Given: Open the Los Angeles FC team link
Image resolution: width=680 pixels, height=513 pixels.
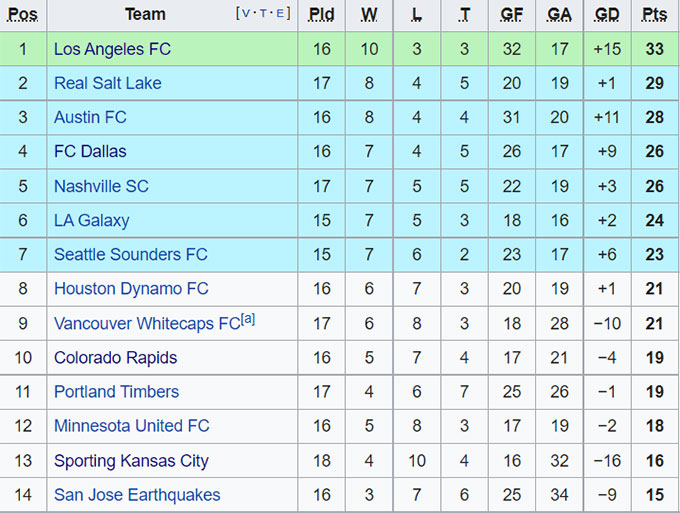Looking at the screenshot, I should click(x=112, y=49).
